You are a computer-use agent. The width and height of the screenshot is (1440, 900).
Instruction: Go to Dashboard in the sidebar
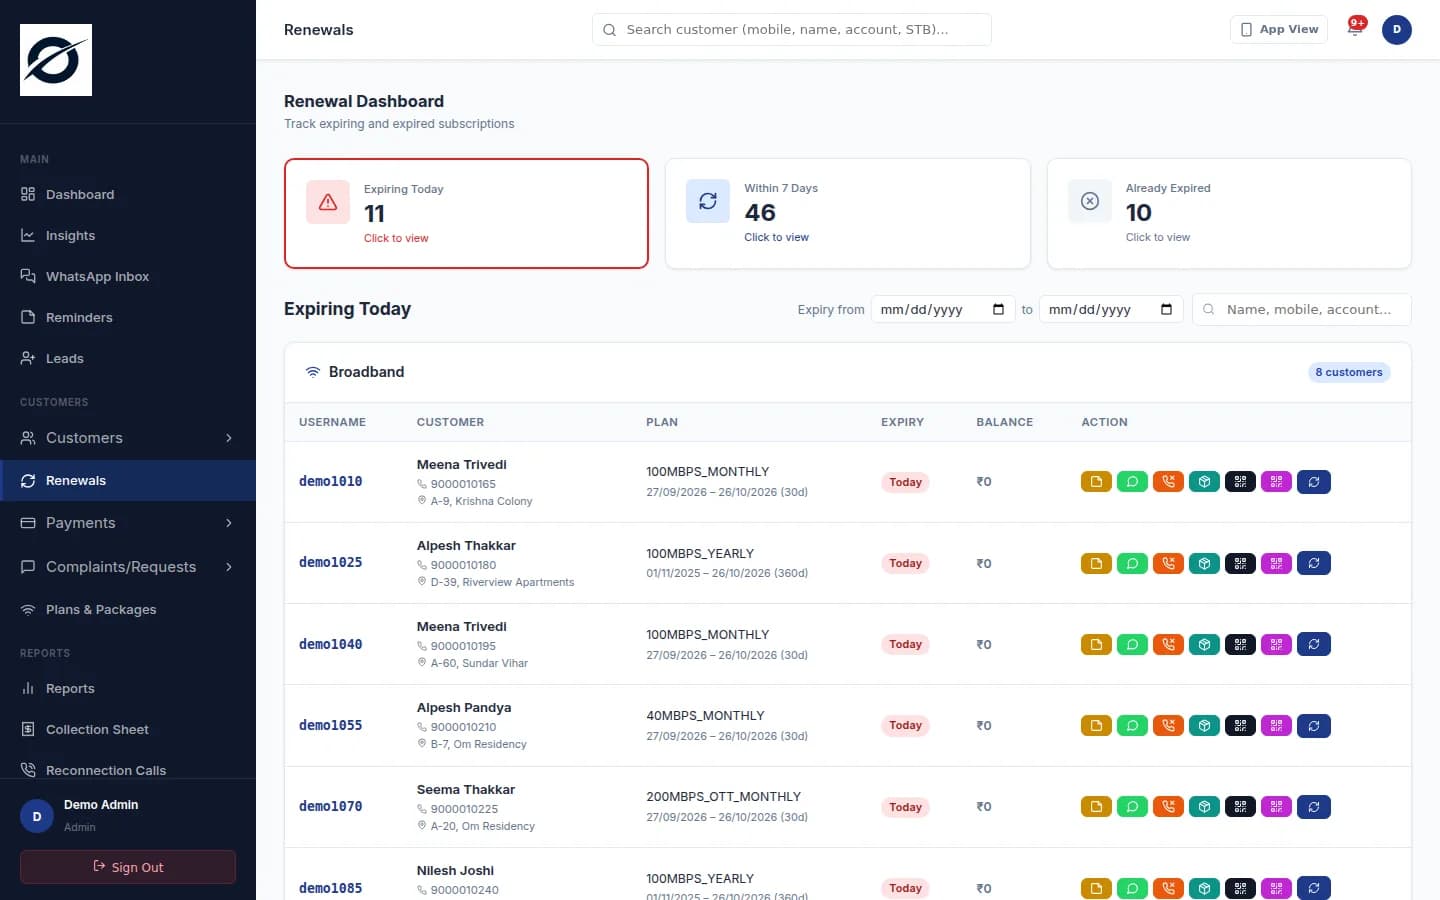point(128,195)
